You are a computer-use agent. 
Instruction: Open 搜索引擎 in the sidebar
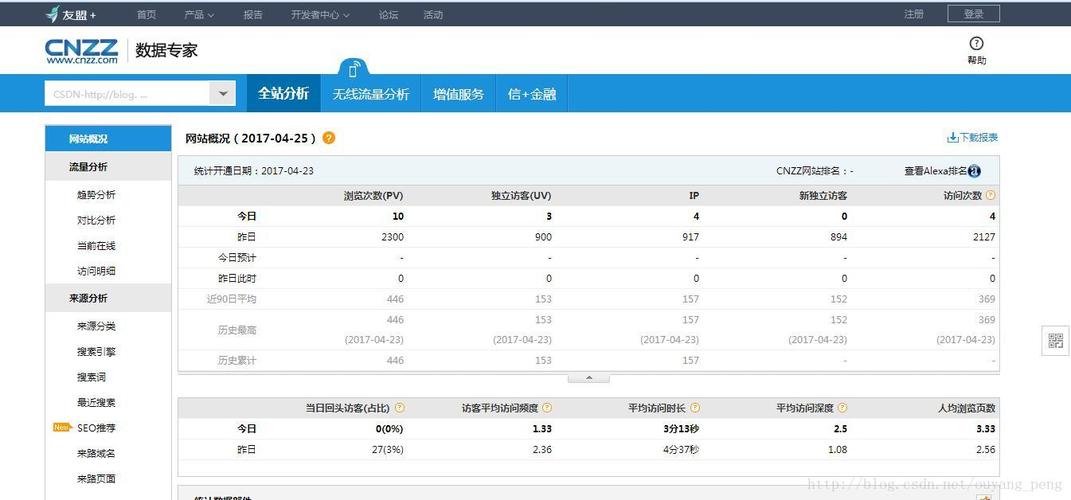pyautogui.click(x=96, y=352)
